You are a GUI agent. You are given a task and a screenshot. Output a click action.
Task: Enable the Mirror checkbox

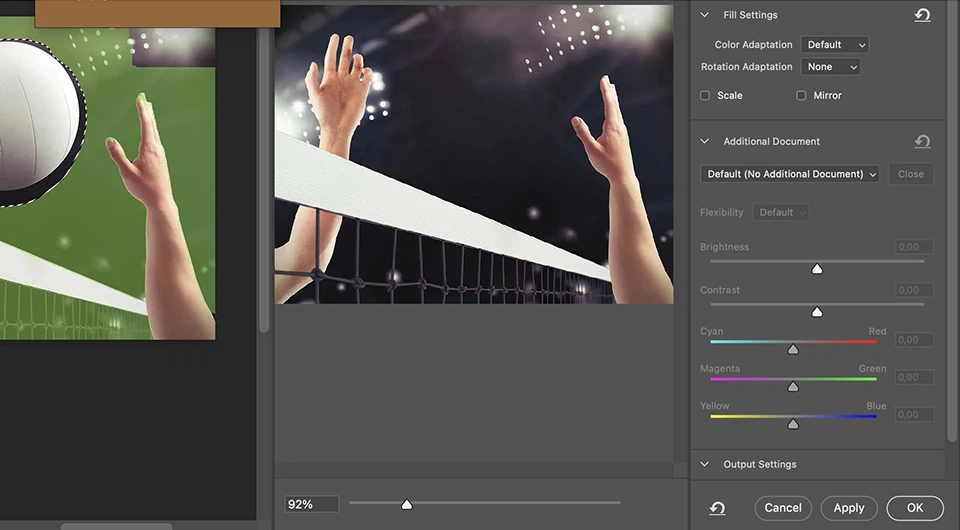click(x=801, y=95)
